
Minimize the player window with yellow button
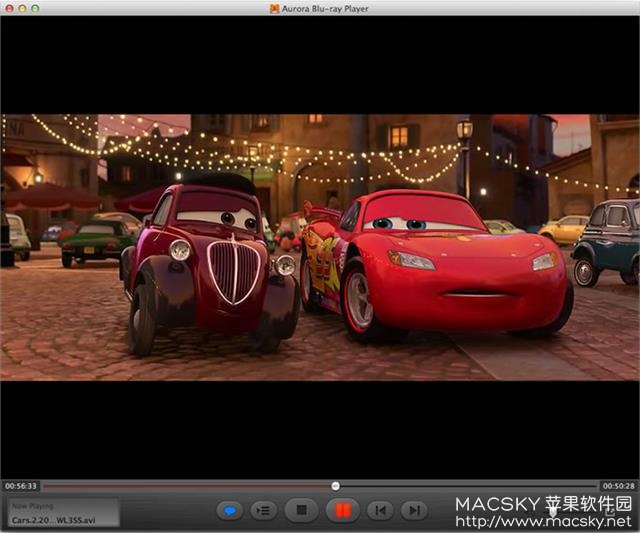[x=22, y=8]
